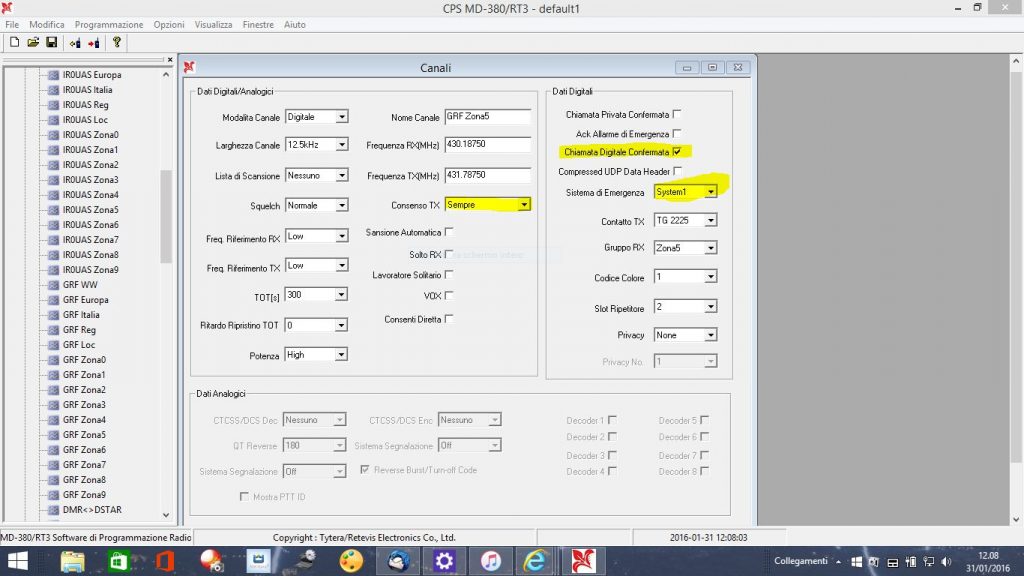Open Sistema di Emergenza dropdown
This screenshot has width=1024, height=576.
click(711, 191)
